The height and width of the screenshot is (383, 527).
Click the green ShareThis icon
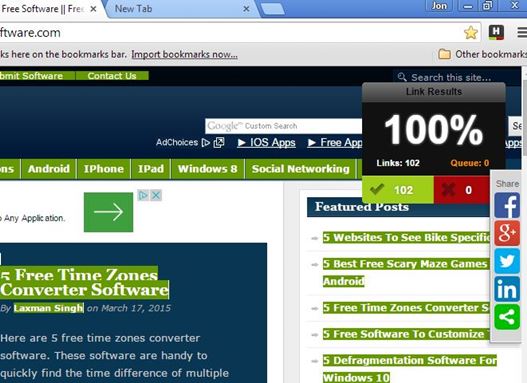click(507, 317)
